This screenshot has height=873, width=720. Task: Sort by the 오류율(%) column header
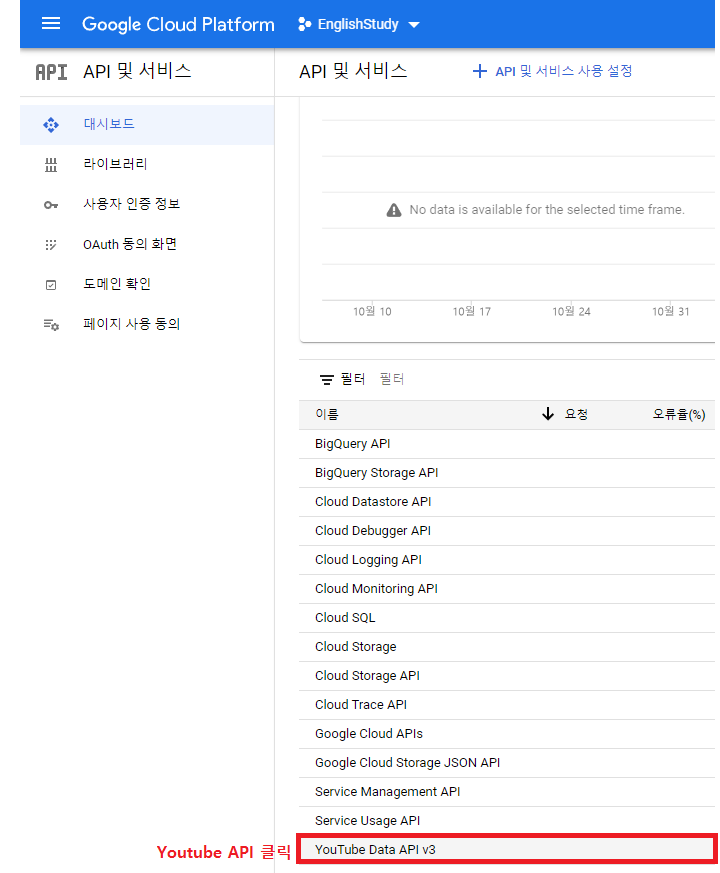(679, 414)
